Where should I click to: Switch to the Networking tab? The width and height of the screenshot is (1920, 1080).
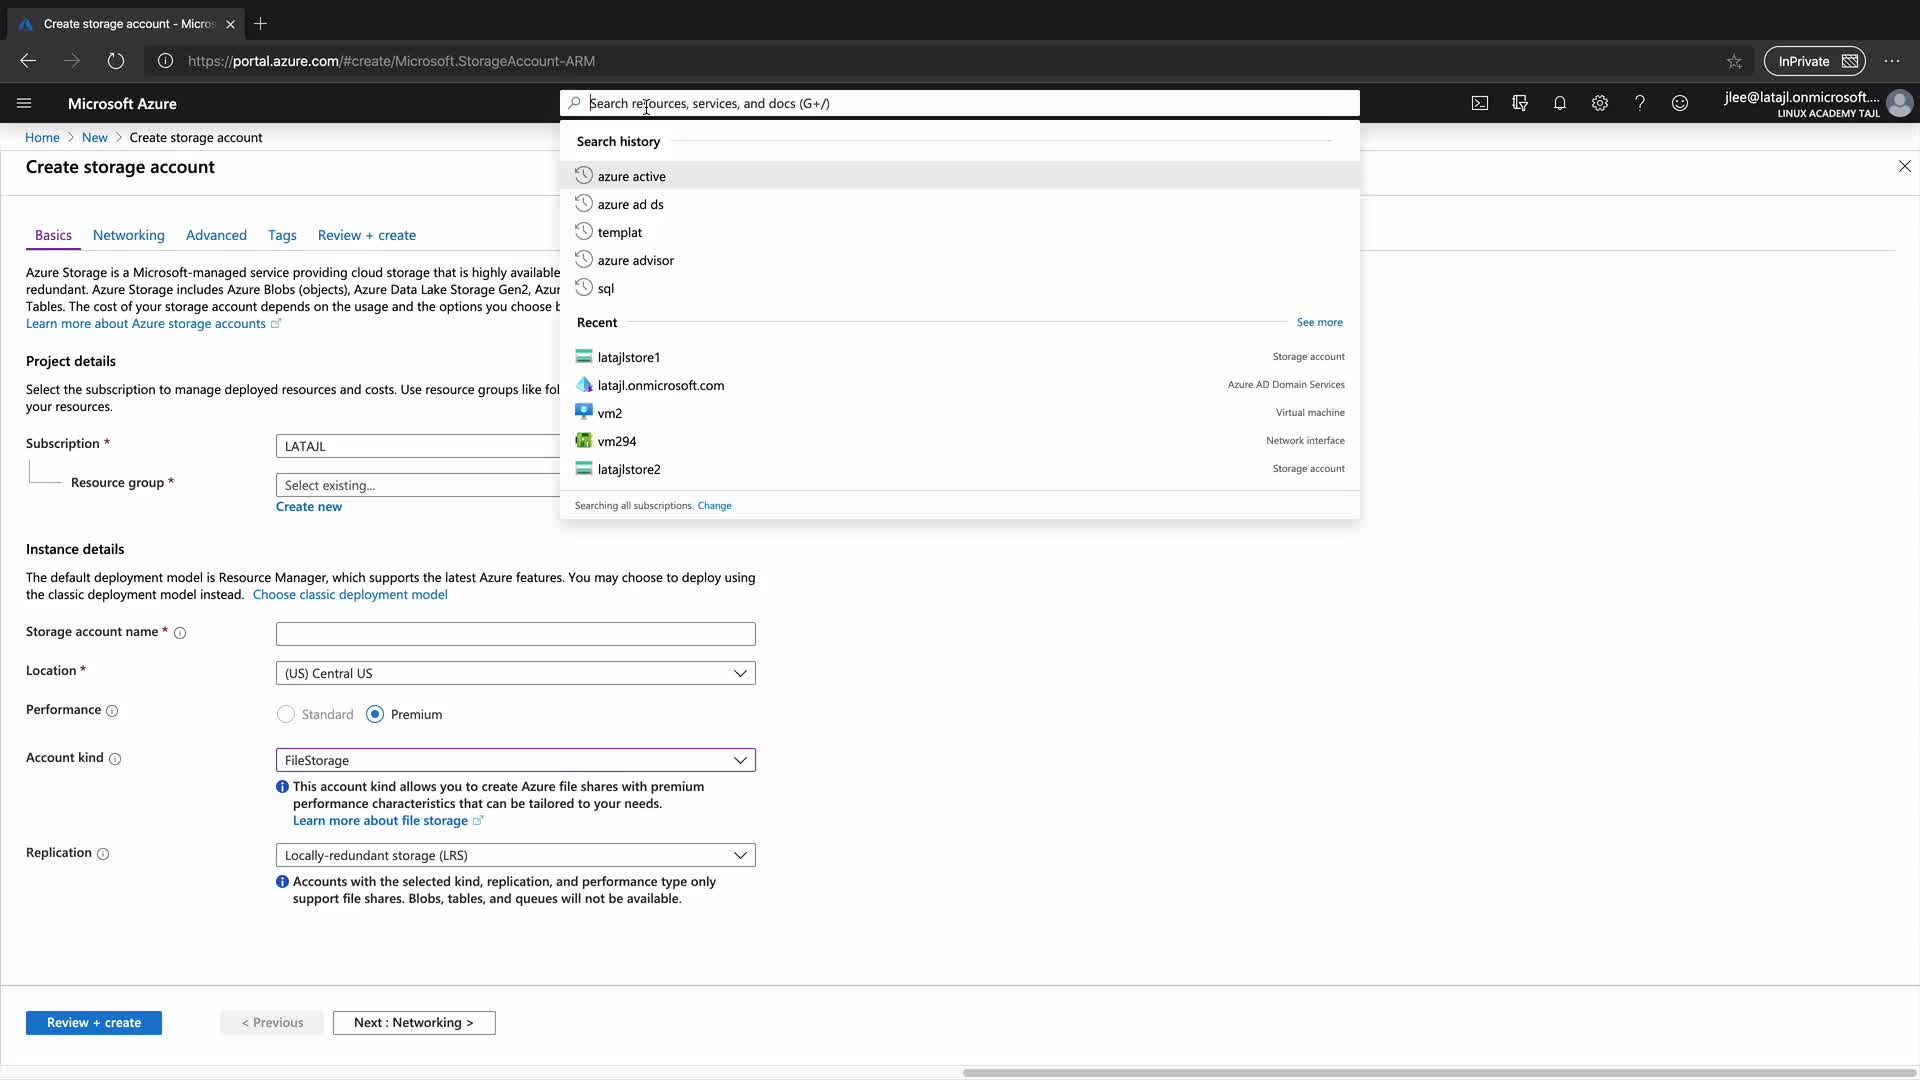128,235
